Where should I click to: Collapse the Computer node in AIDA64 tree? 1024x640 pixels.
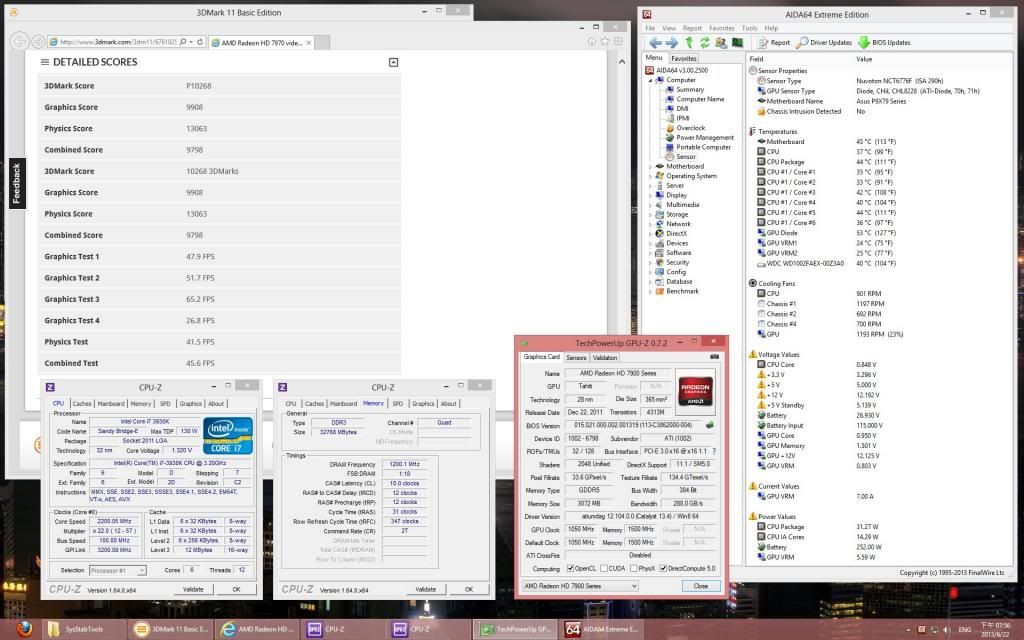point(650,80)
